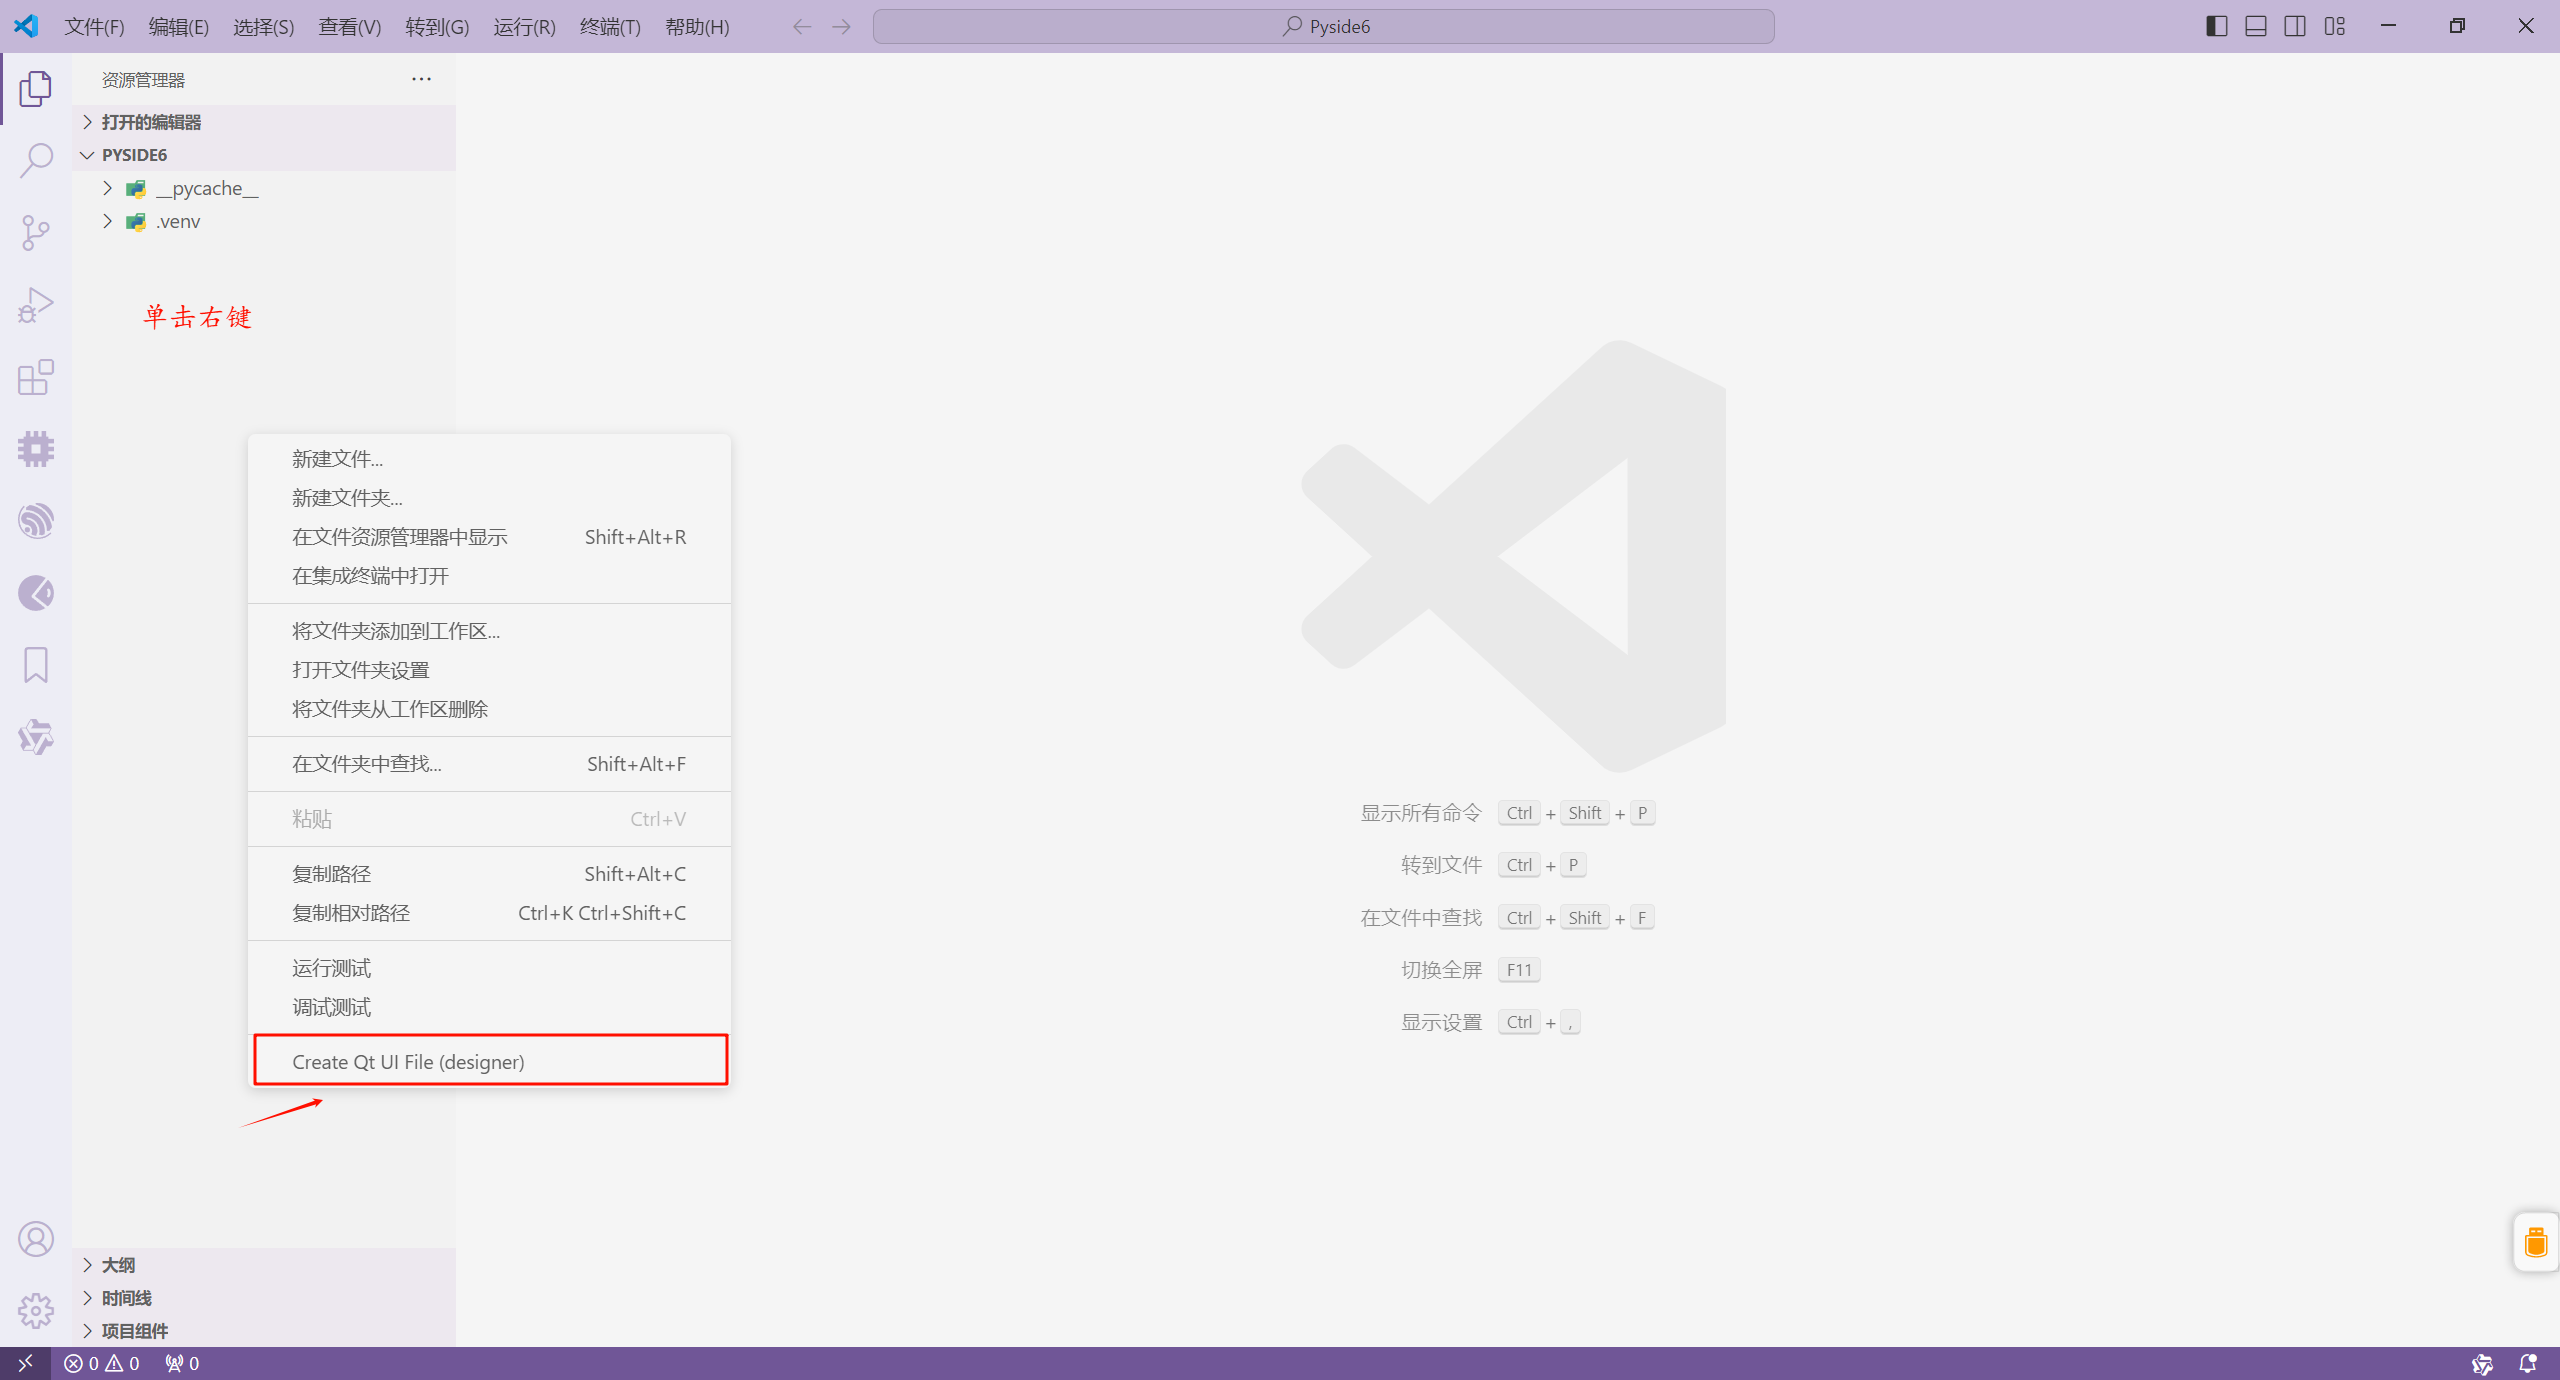
Task: Click the Accounts icon at the sidebar bottom
Action: click(36, 1238)
